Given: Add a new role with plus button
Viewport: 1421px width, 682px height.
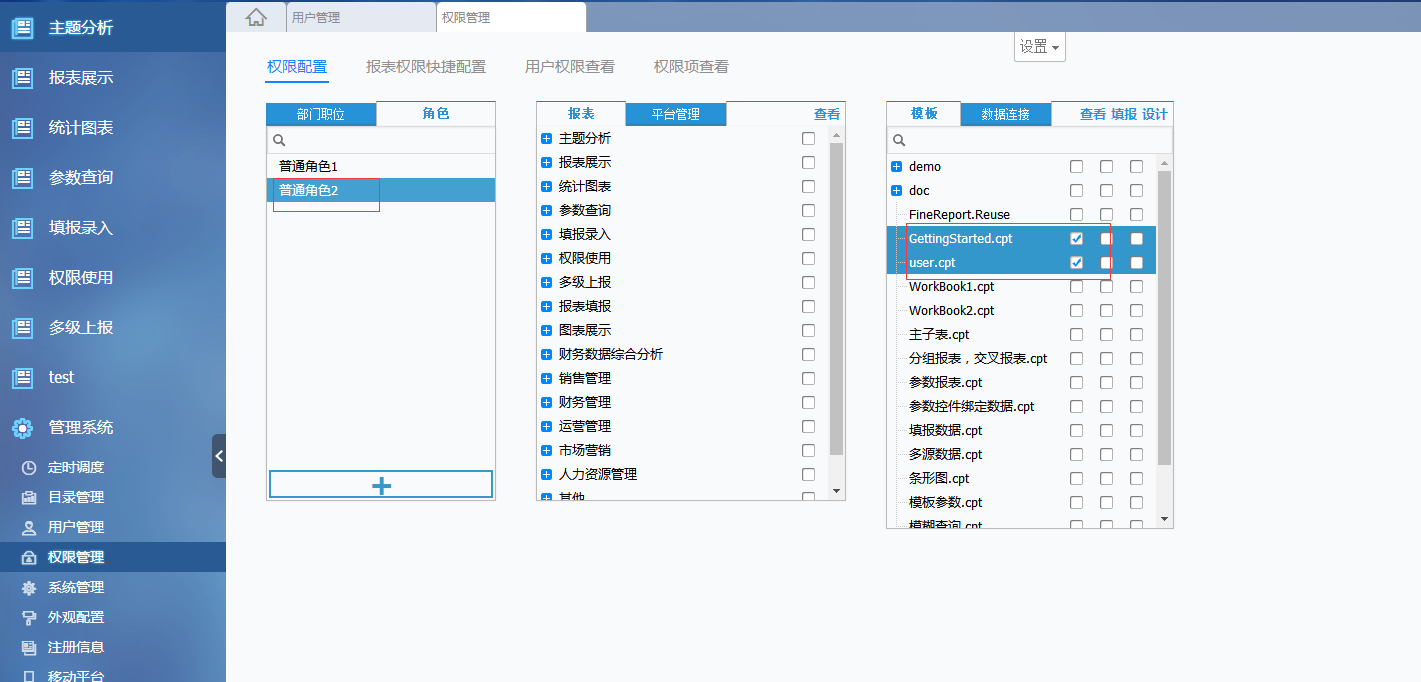Looking at the screenshot, I should pos(381,484).
